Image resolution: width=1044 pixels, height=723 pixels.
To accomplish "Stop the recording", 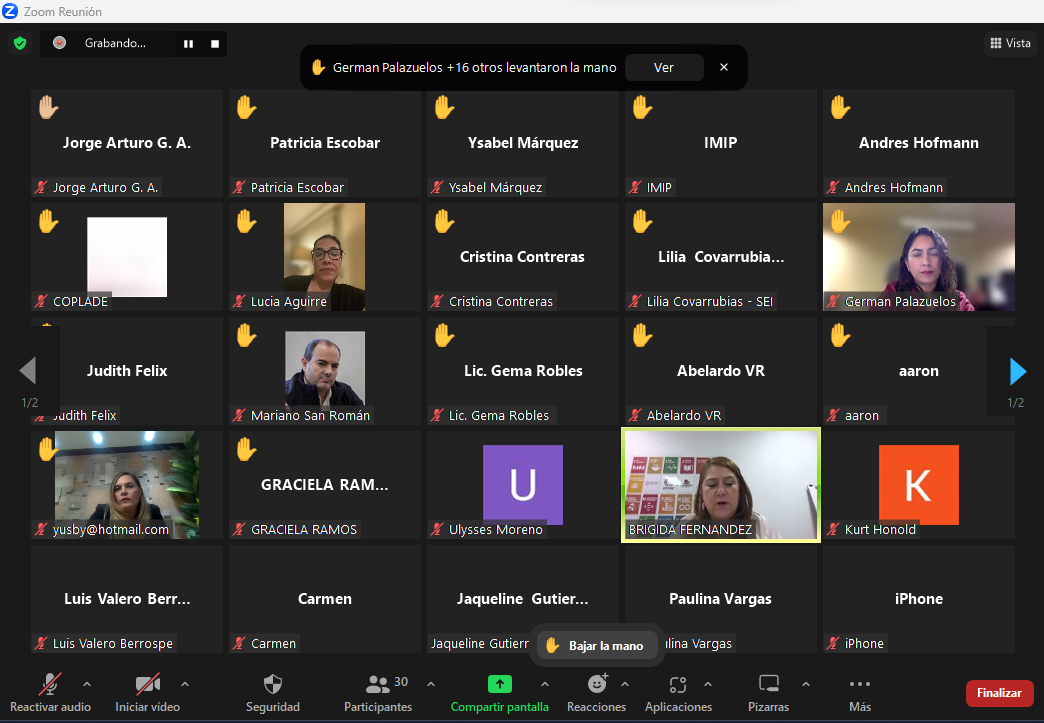I will (x=214, y=43).
